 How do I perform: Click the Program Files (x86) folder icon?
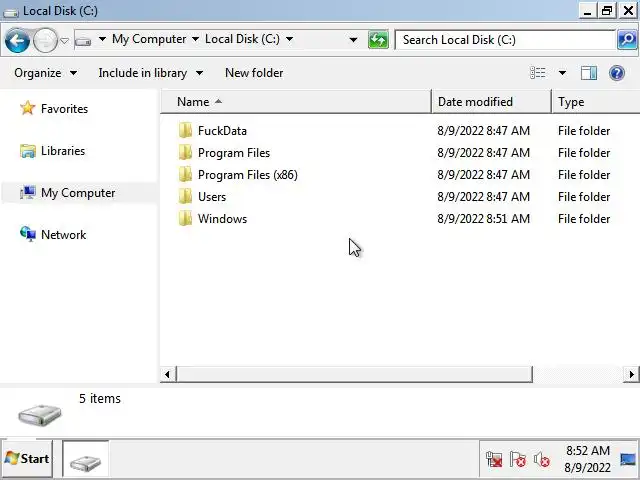click(x=185, y=175)
